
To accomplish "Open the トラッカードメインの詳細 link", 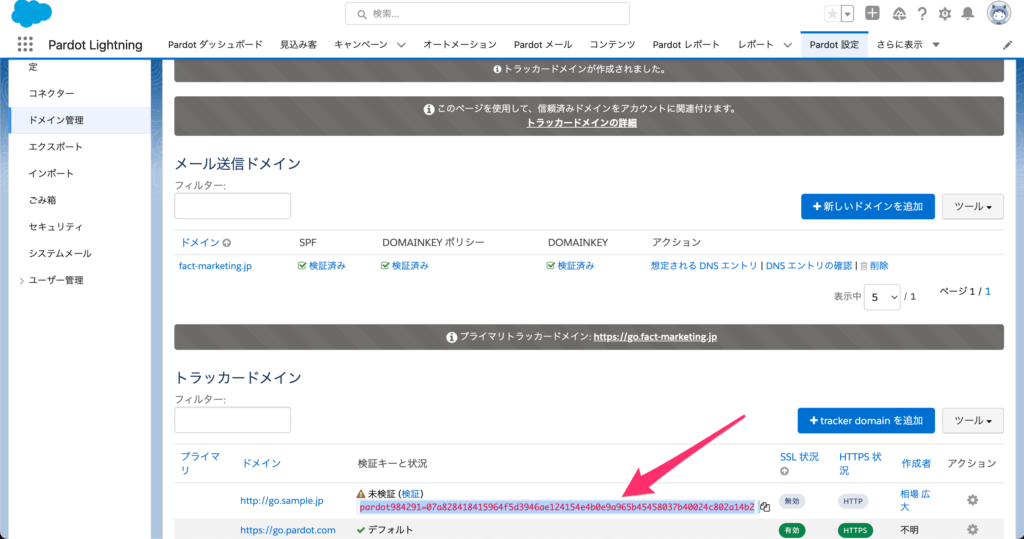I will click(x=581, y=123).
